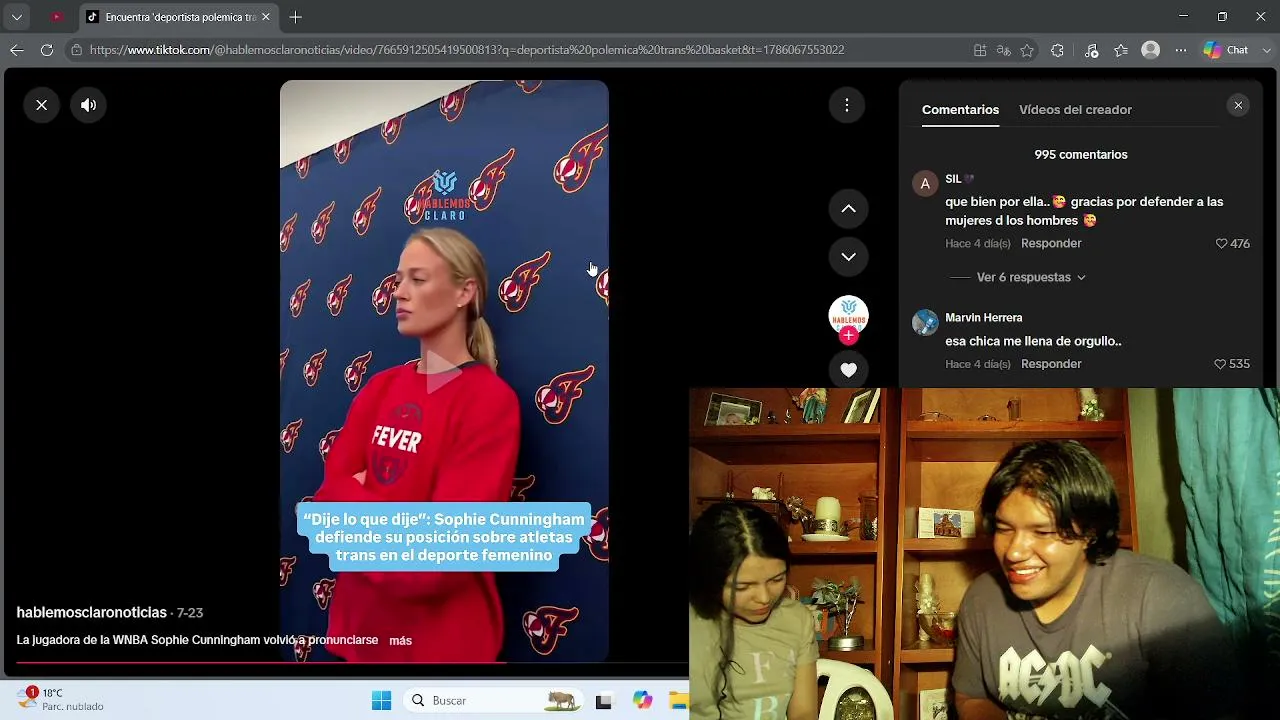Image resolution: width=1280 pixels, height=720 pixels.
Task: Open the apps grid icon in the address bar
Action: click(980, 50)
